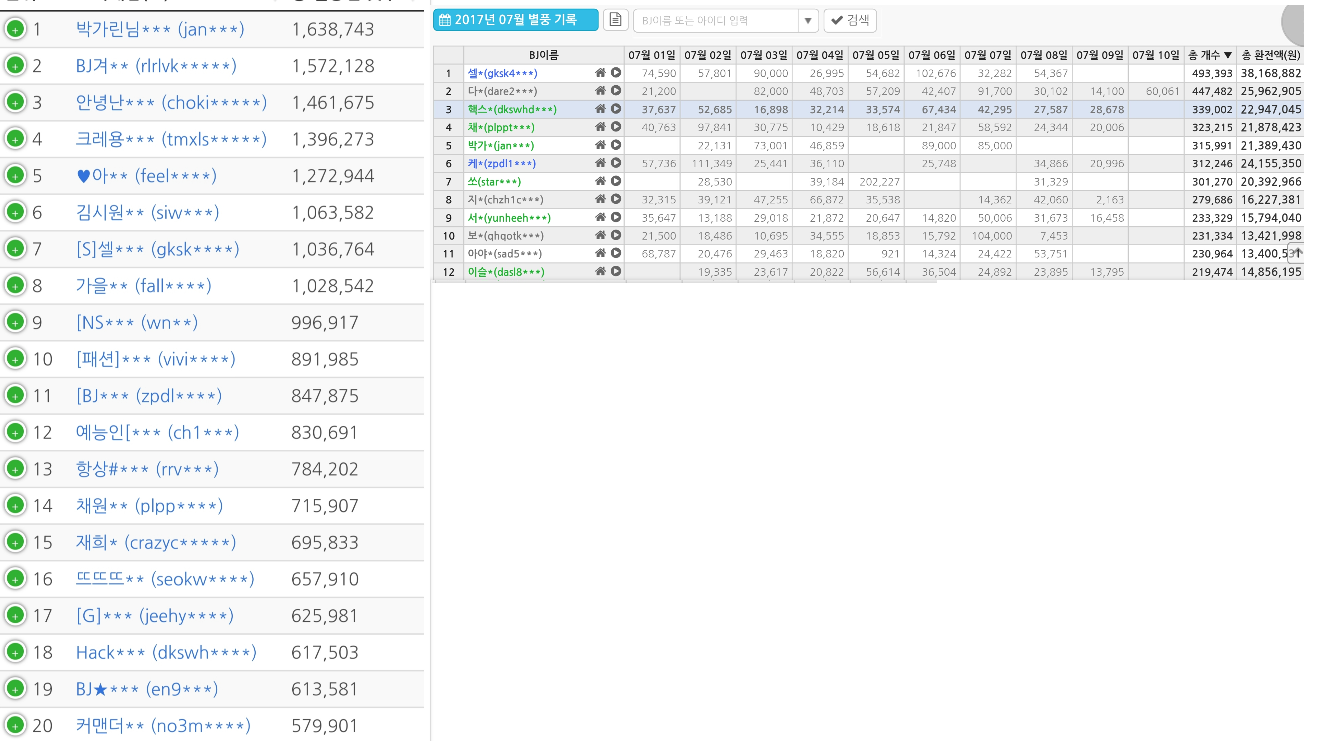Screen dimensions: 1320x748
Task: Click the home icon for 셀*(gksk4***)
Action: click(600, 73)
